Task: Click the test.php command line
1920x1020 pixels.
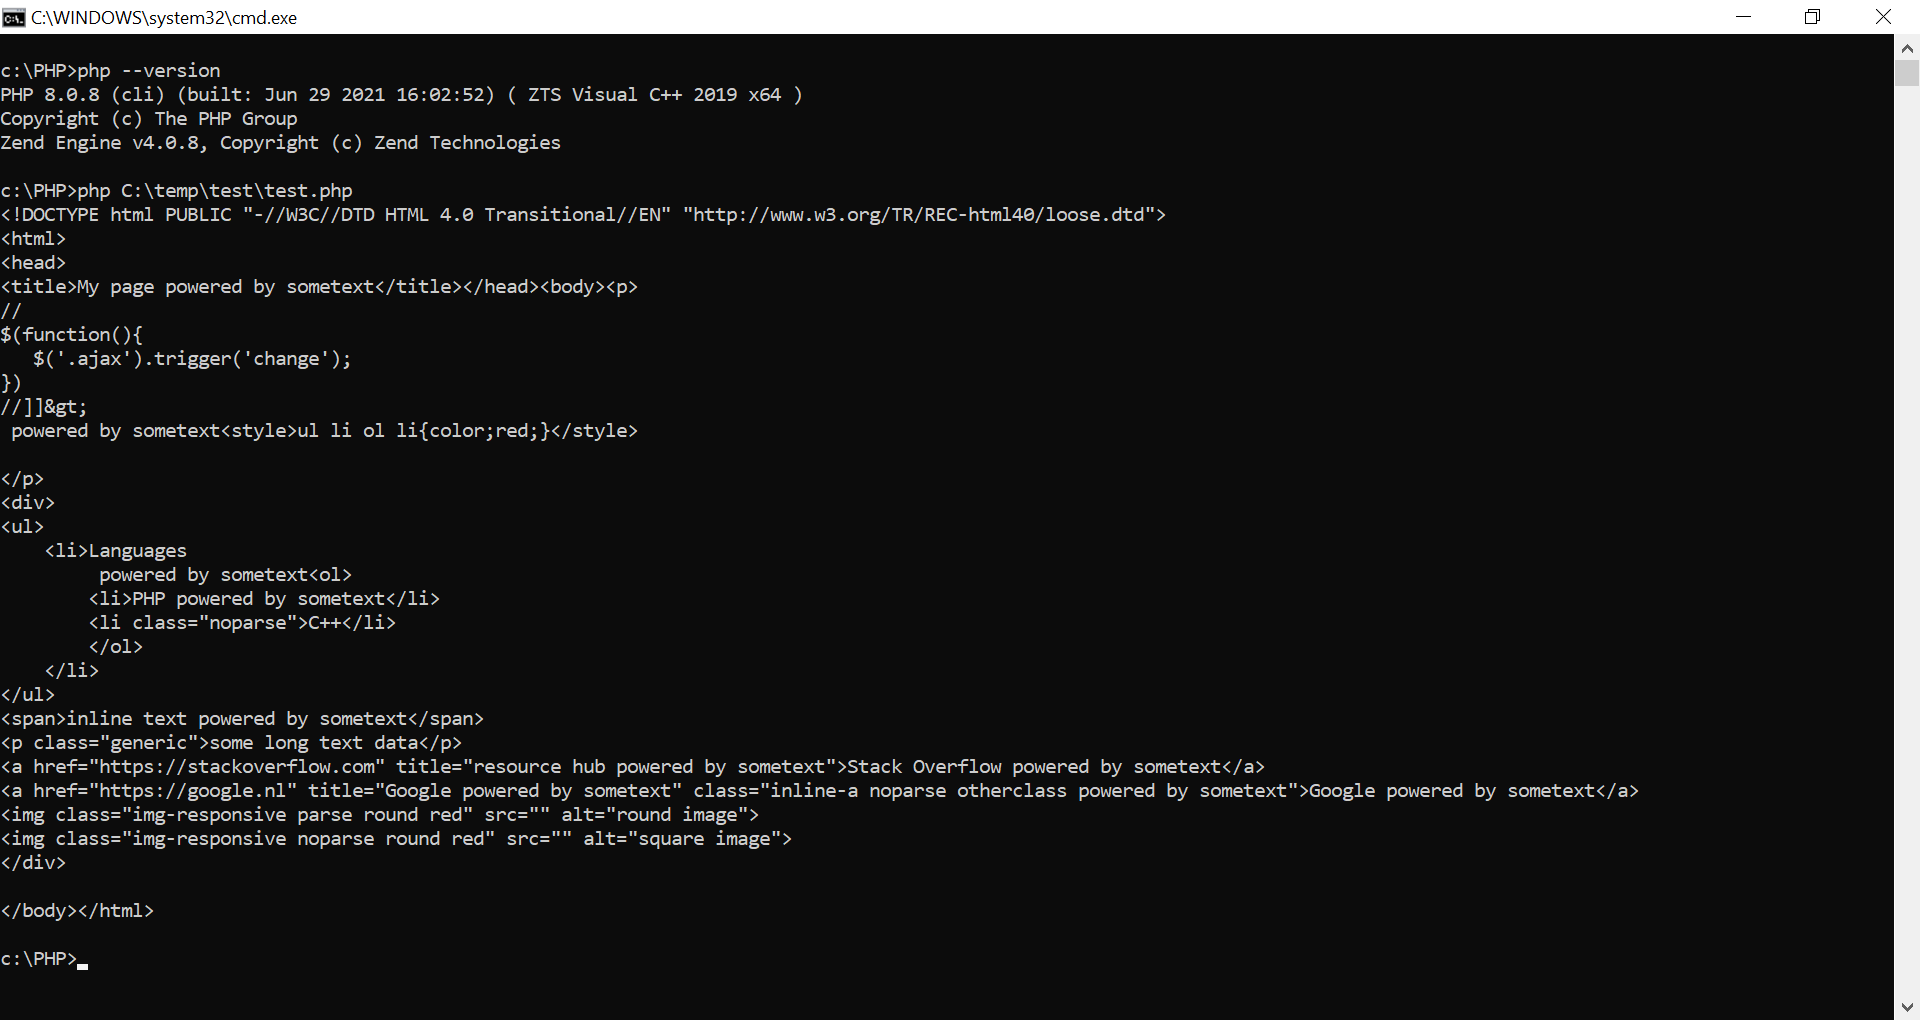Action: pos(177,191)
